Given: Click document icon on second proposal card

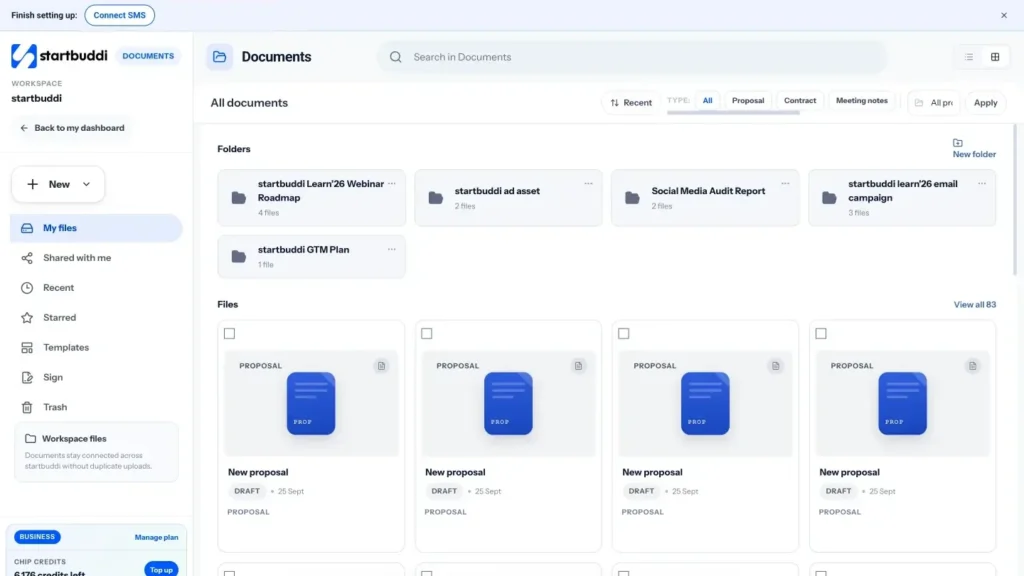Looking at the screenshot, I should pos(579,366).
